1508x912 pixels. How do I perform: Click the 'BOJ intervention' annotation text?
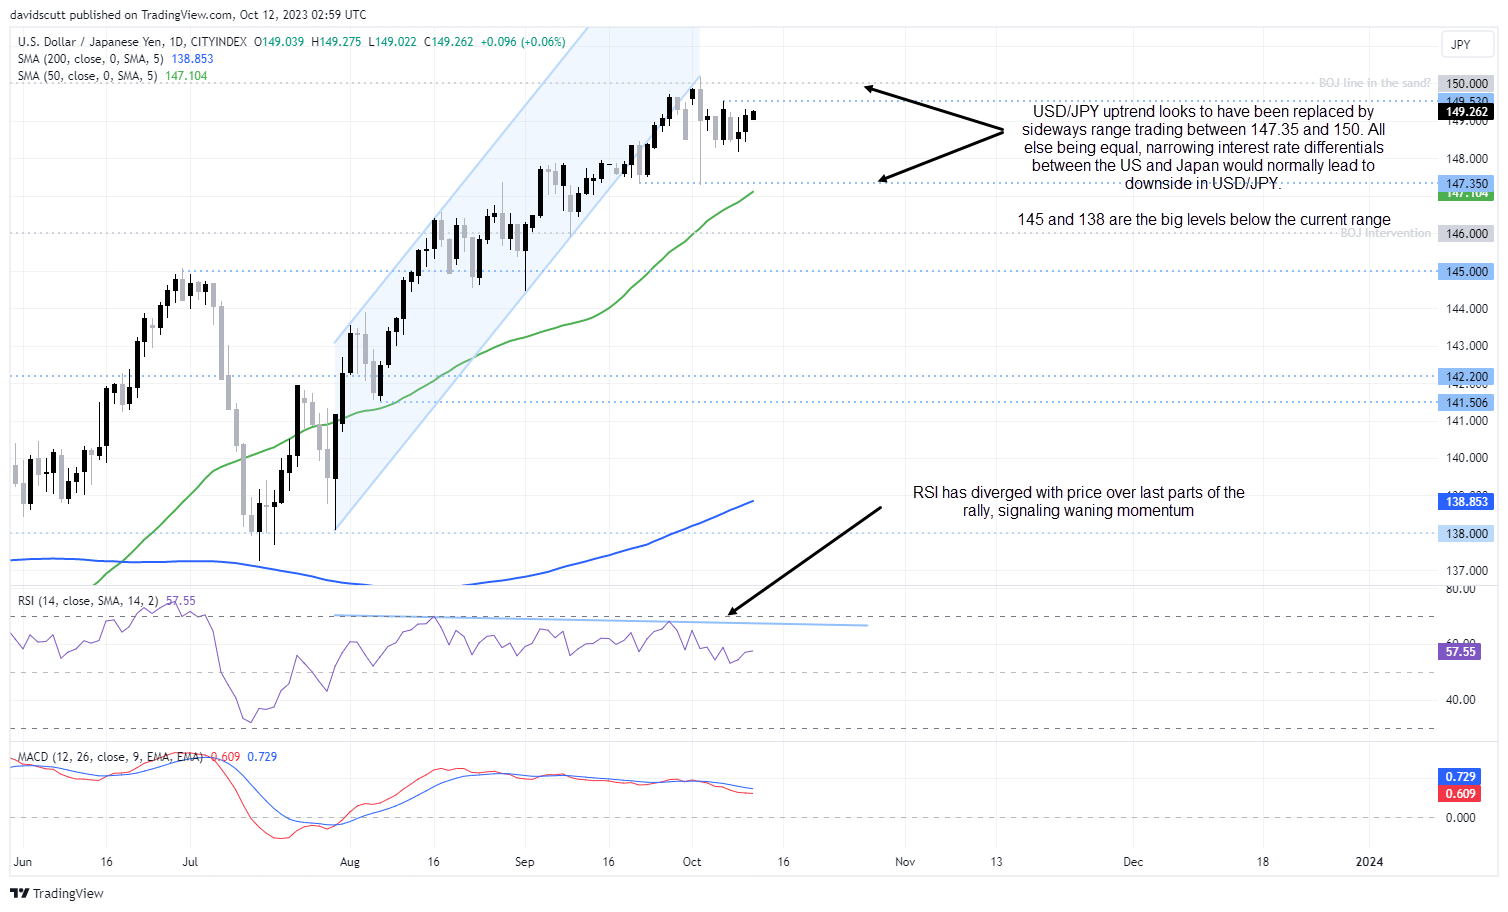click(x=1385, y=233)
